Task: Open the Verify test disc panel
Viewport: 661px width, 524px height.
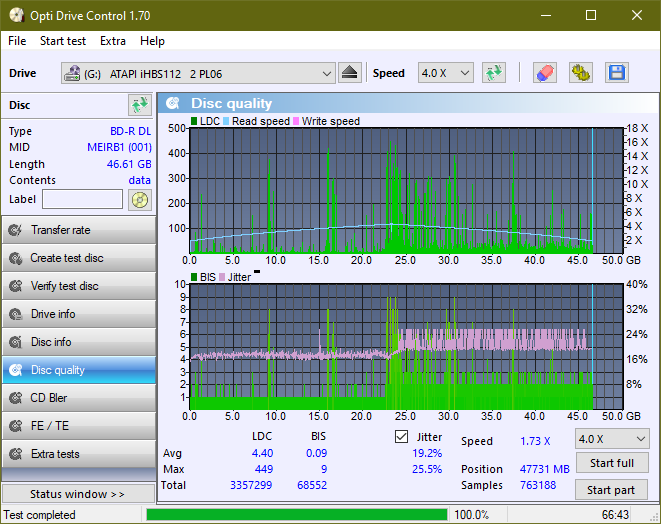Action: [79, 286]
